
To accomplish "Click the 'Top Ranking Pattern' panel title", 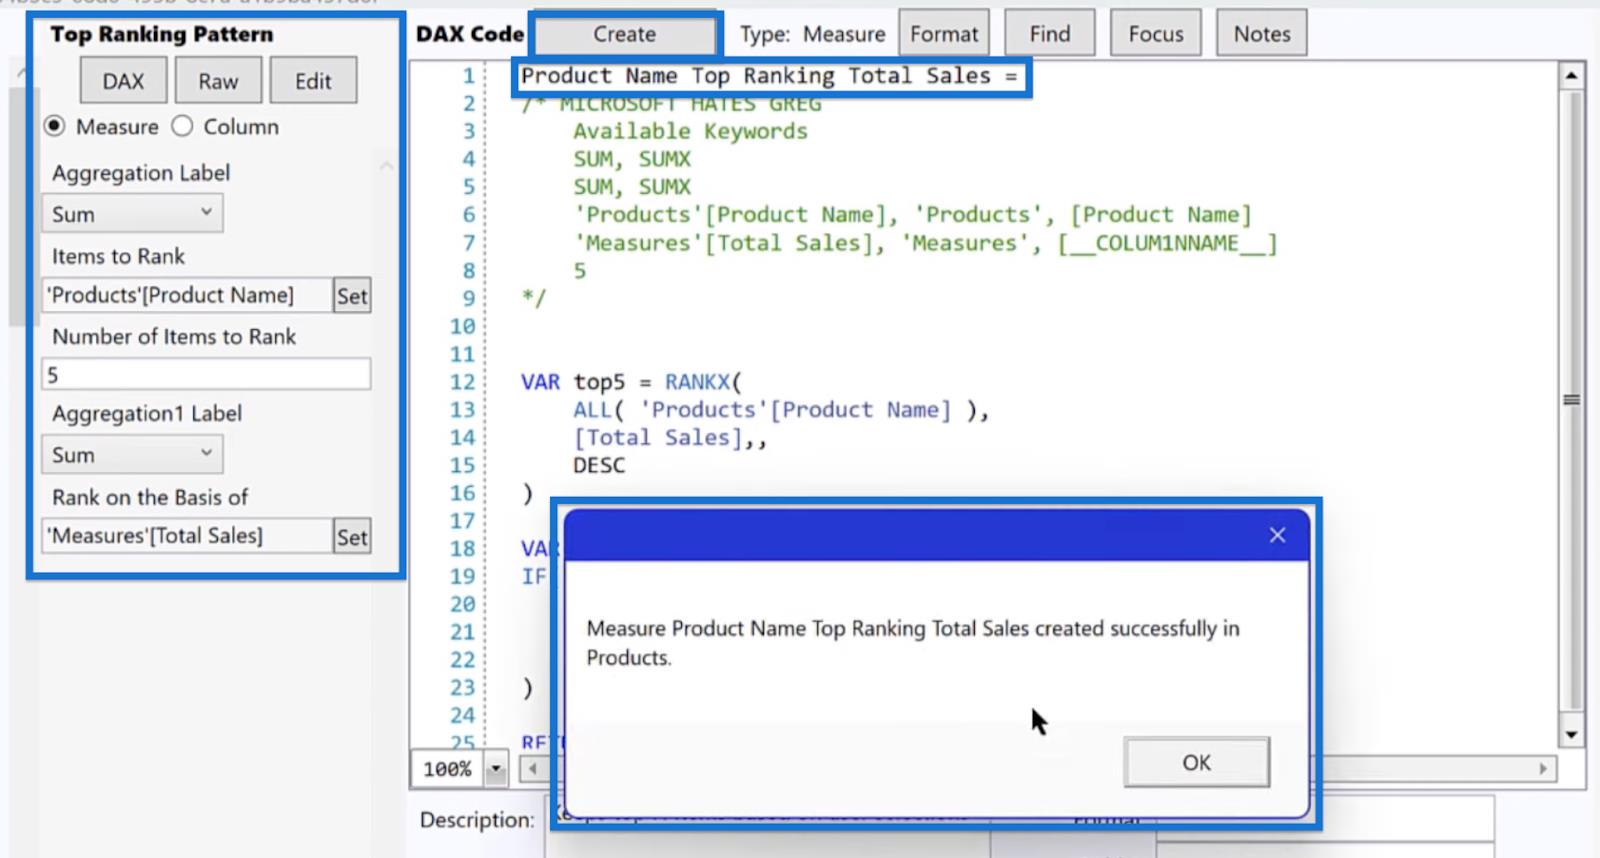I will [x=161, y=34].
